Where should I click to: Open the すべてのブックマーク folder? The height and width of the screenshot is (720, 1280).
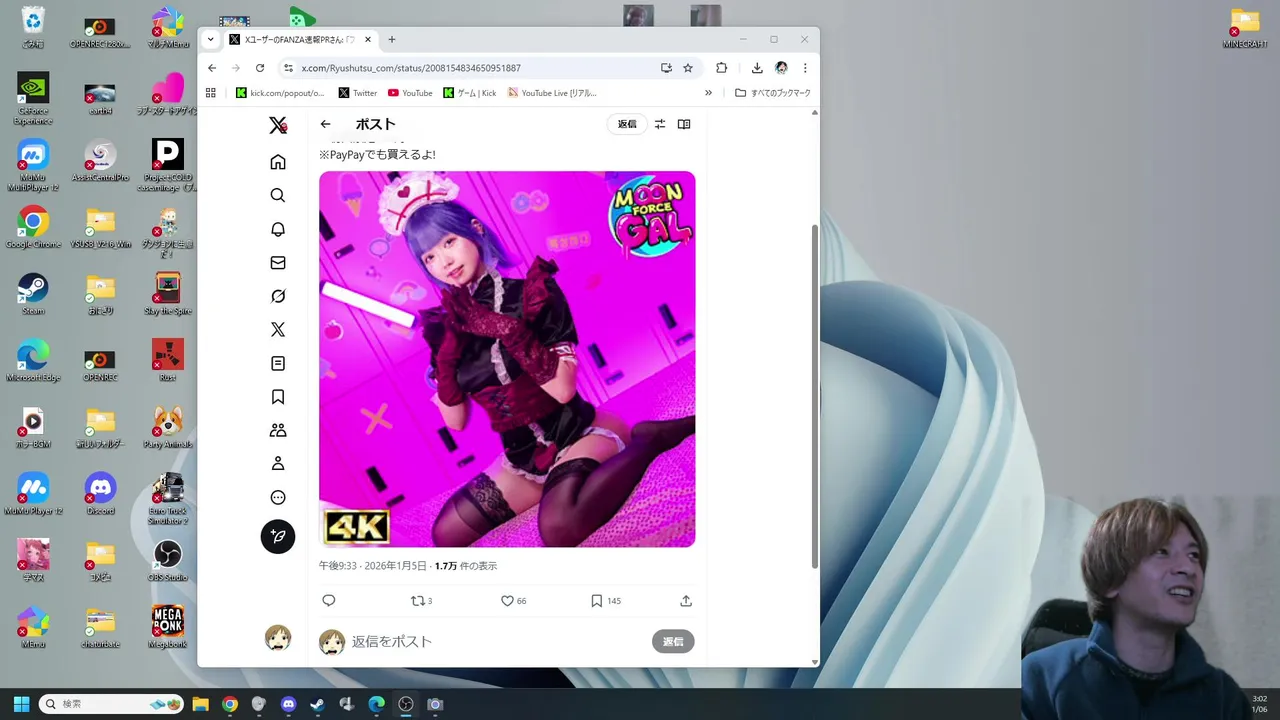[x=773, y=93]
